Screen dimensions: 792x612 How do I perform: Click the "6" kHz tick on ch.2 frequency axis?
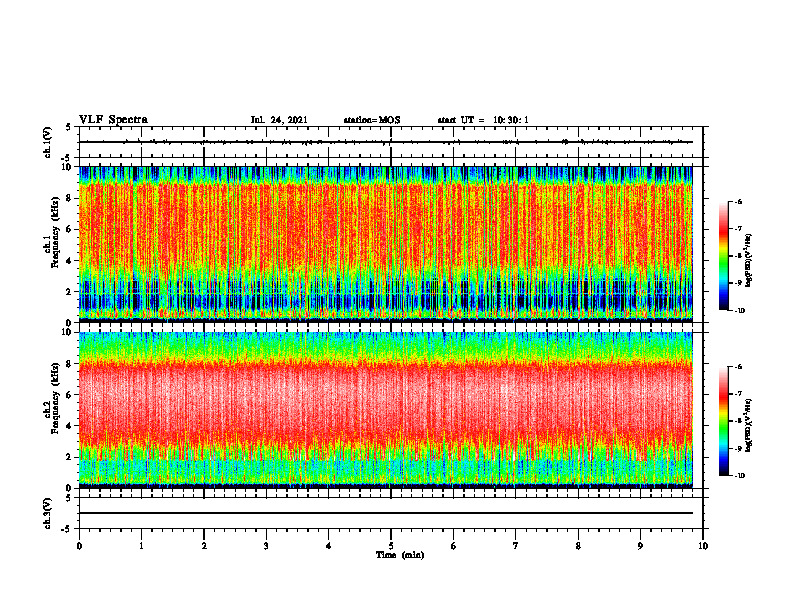click(x=70, y=395)
